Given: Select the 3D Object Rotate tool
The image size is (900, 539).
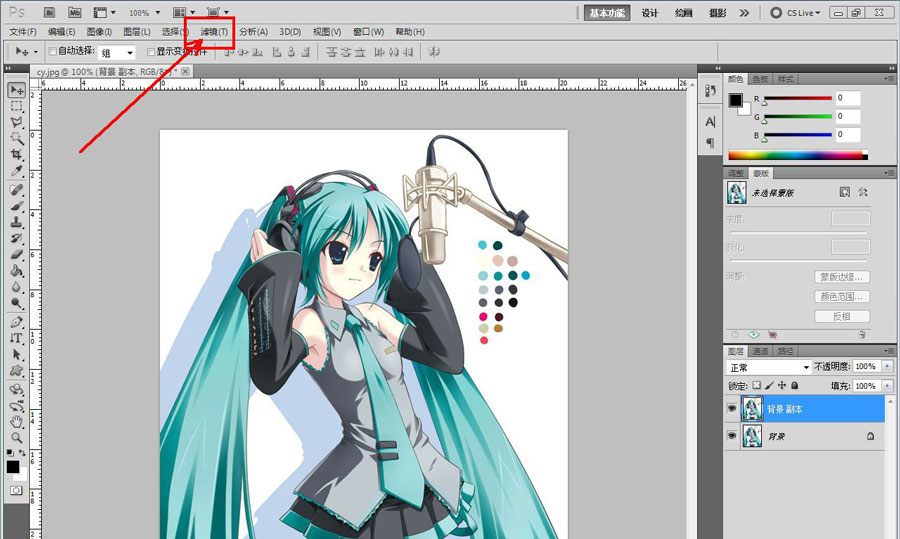Looking at the screenshot, I should click(x=16, y=390).
